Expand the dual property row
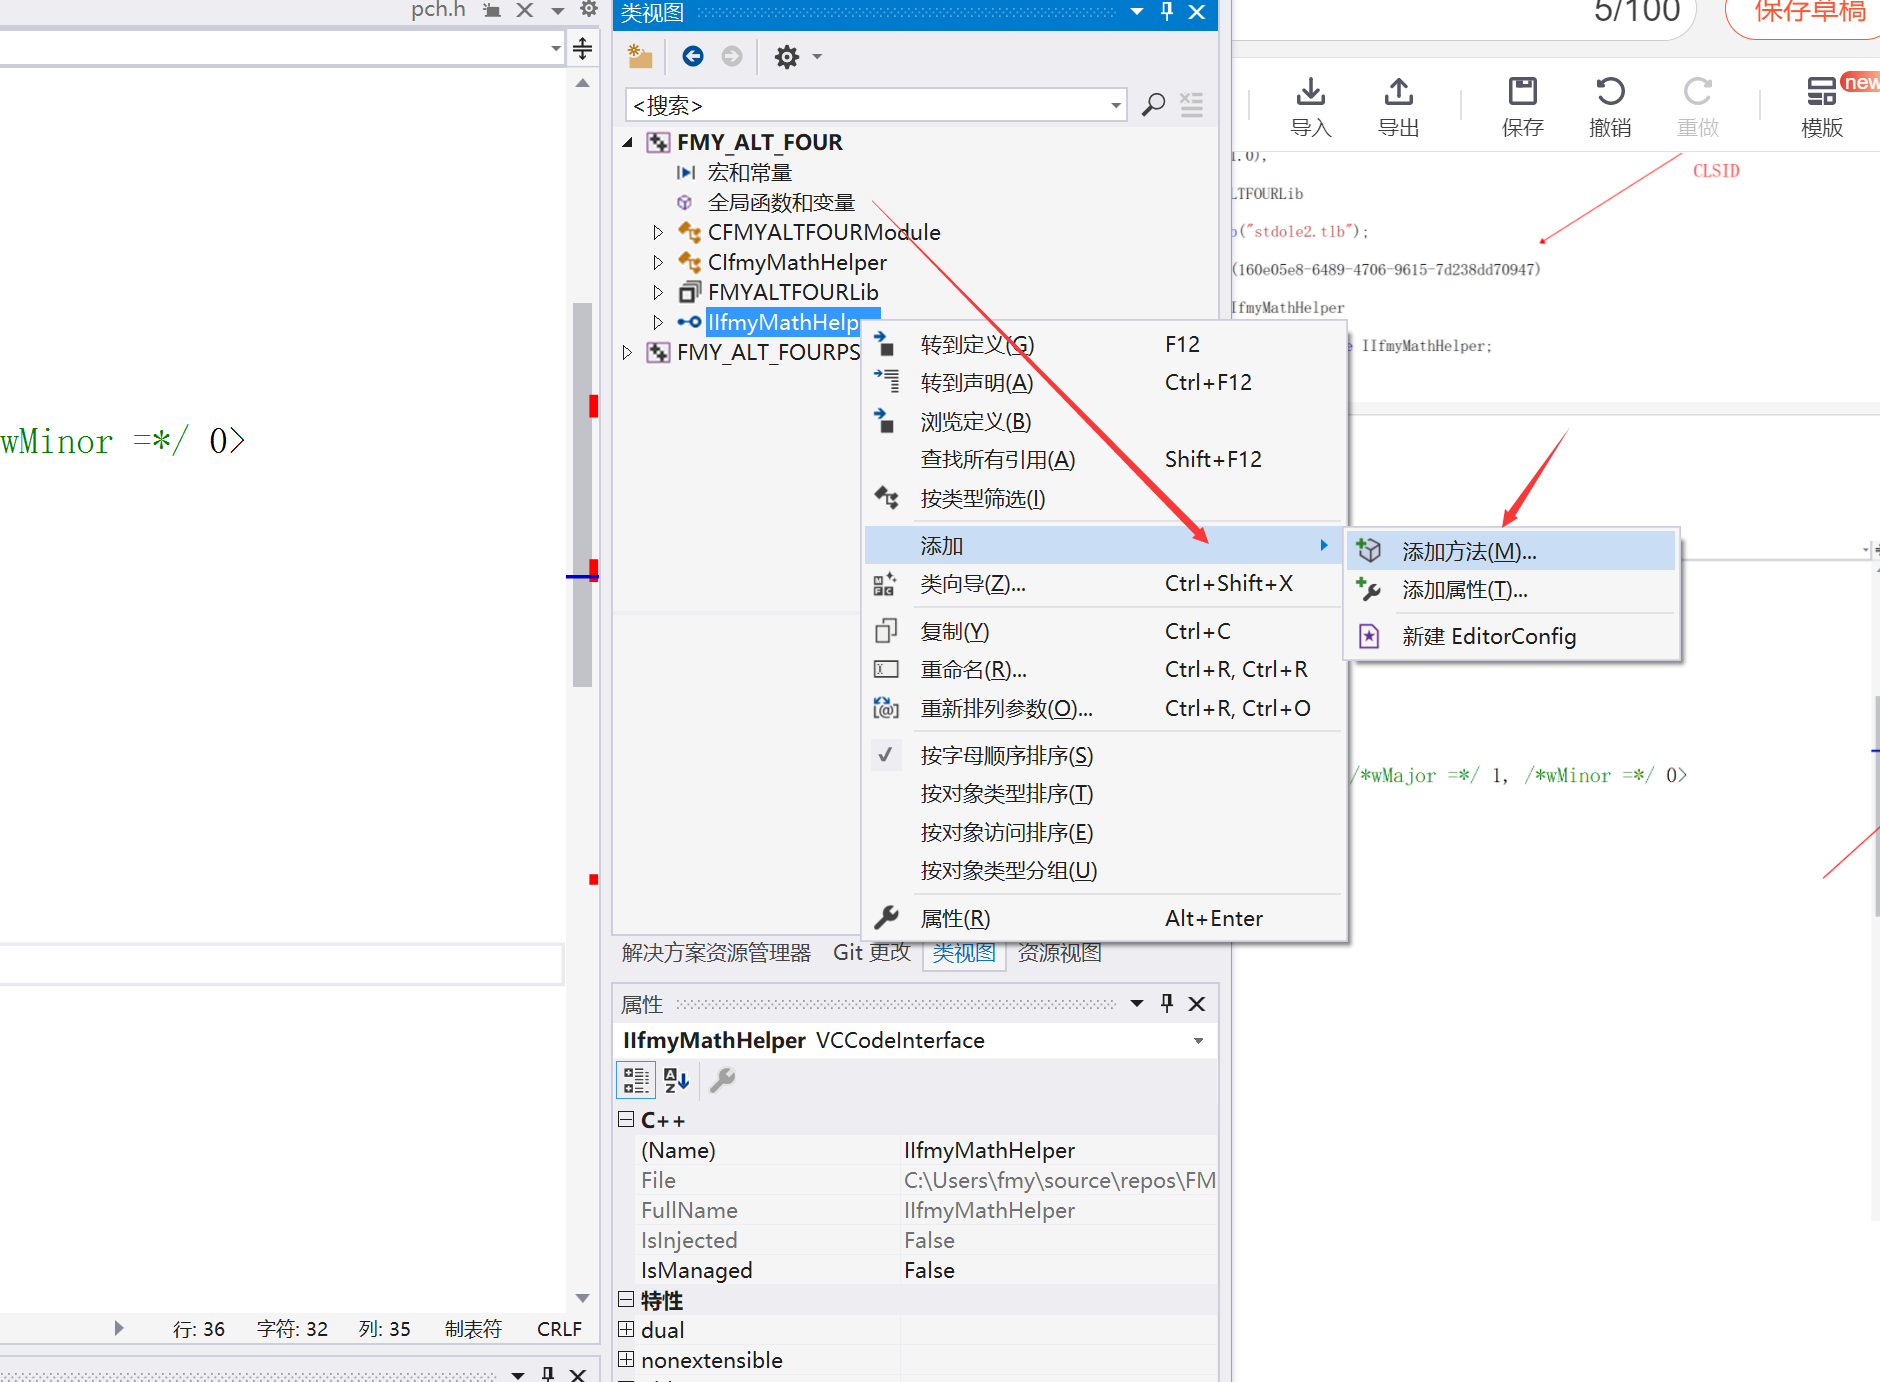Screen dimensions: 1880x1382 (626, 1330)
